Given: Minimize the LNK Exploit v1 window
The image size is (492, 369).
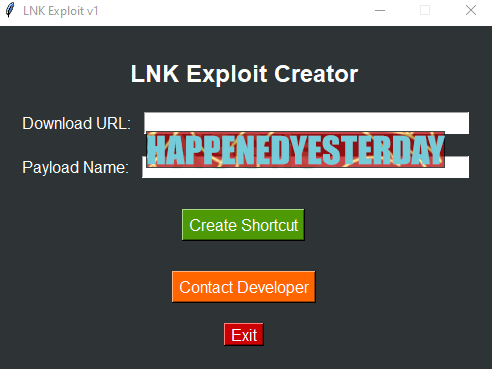Looking at the screenshot, I should click(x=380, y=11).
